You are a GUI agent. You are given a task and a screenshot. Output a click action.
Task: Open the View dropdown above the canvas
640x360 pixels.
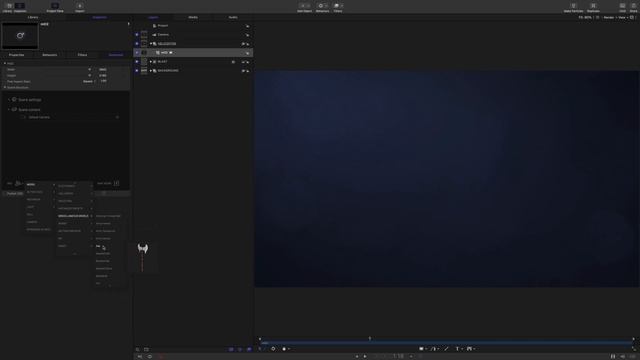pyautogui.click(x=622, y=18)
